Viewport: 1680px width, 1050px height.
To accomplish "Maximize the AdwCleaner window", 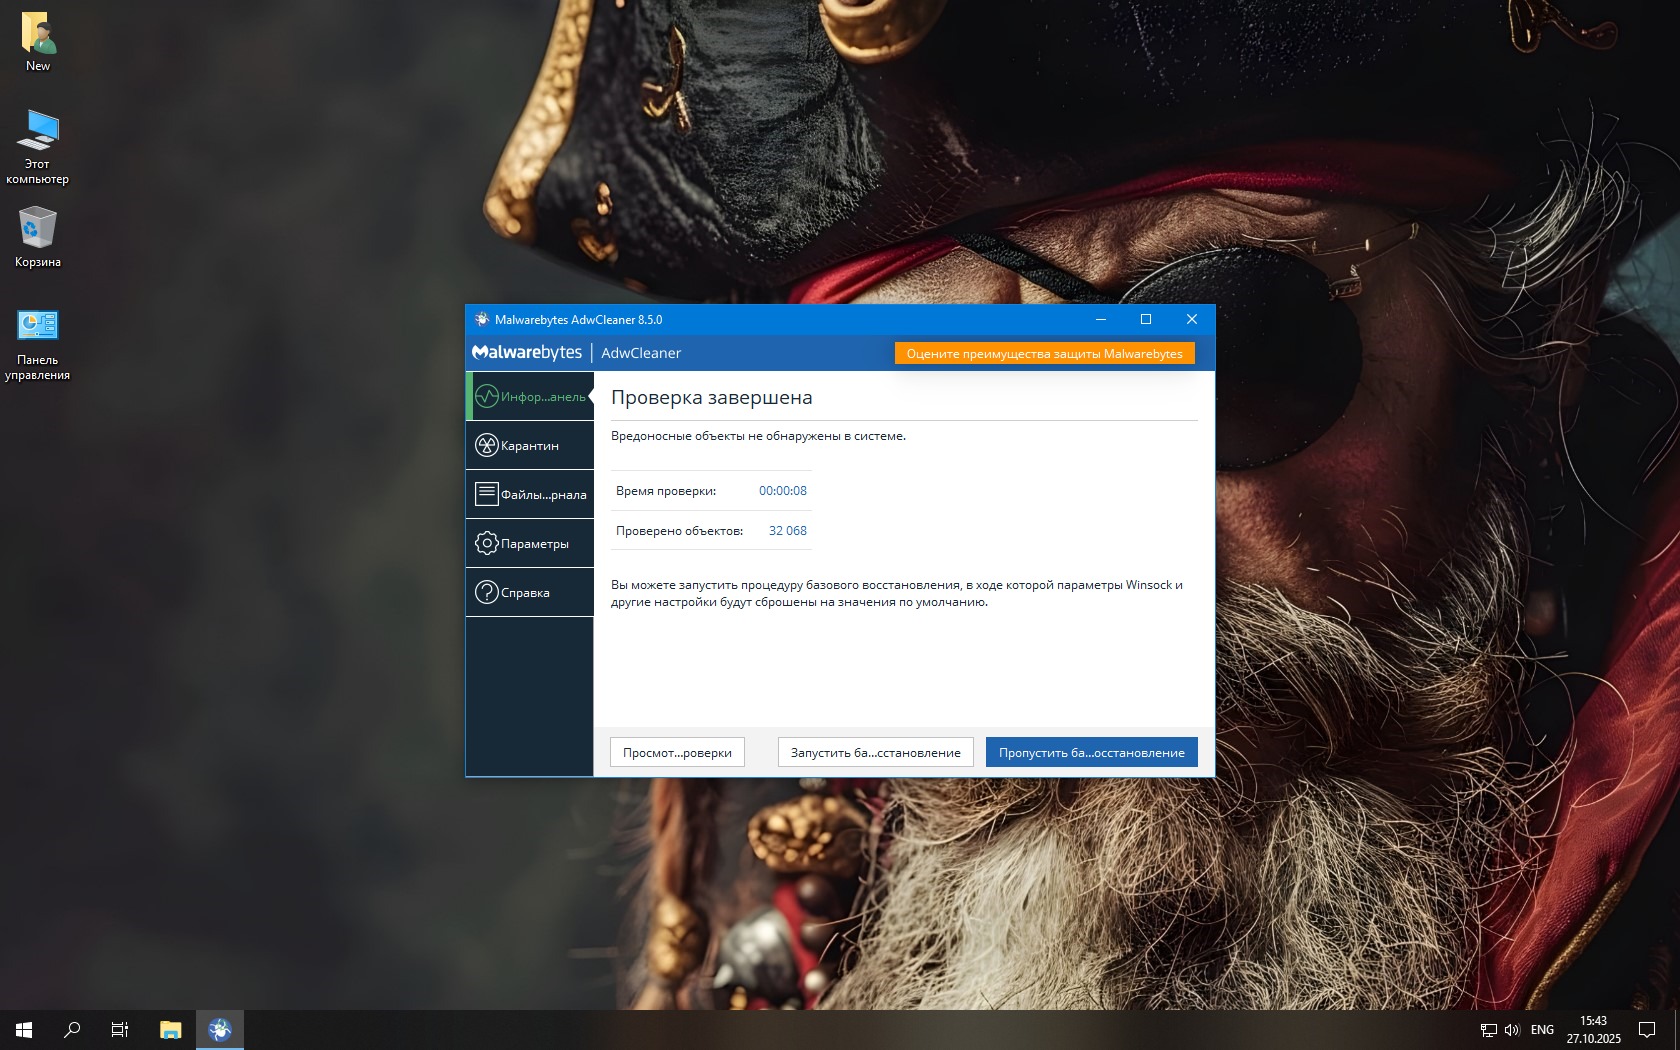I will (x=1146, y=319).
